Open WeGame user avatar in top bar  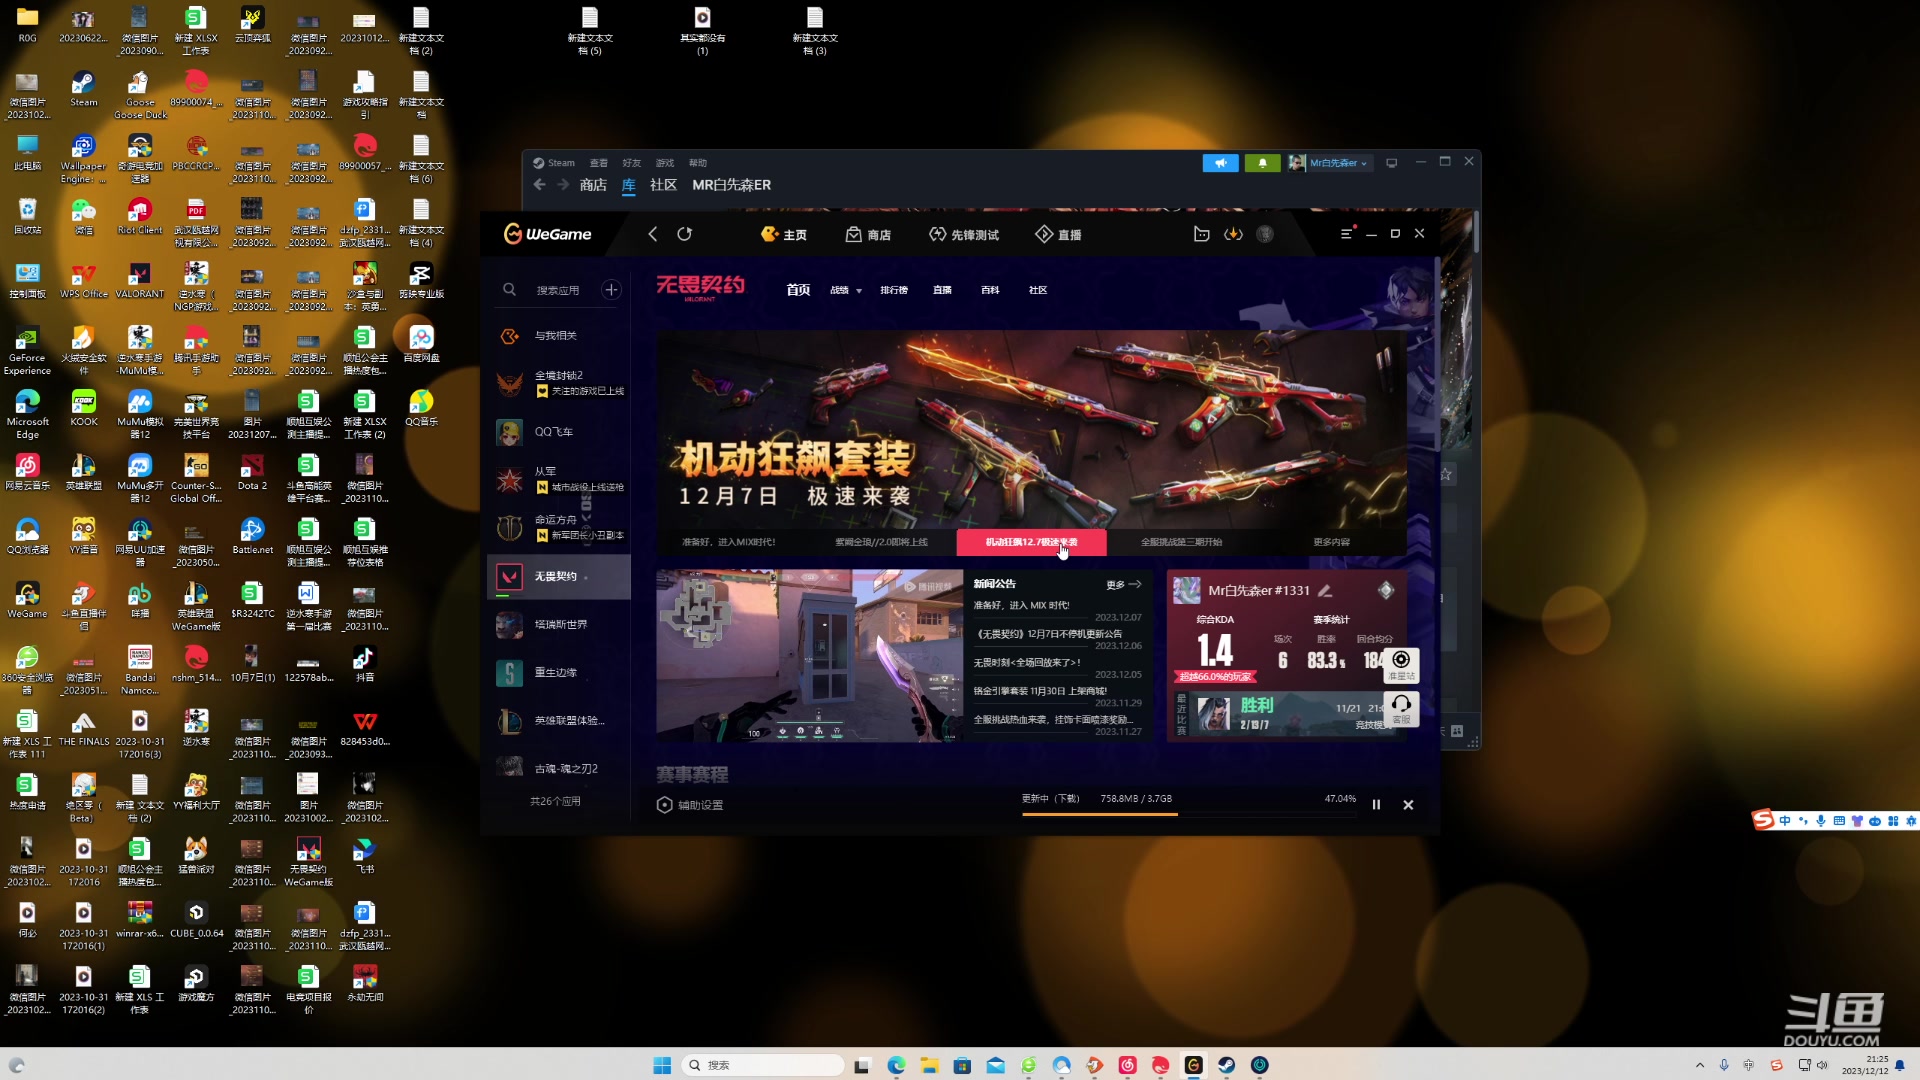1265,234
